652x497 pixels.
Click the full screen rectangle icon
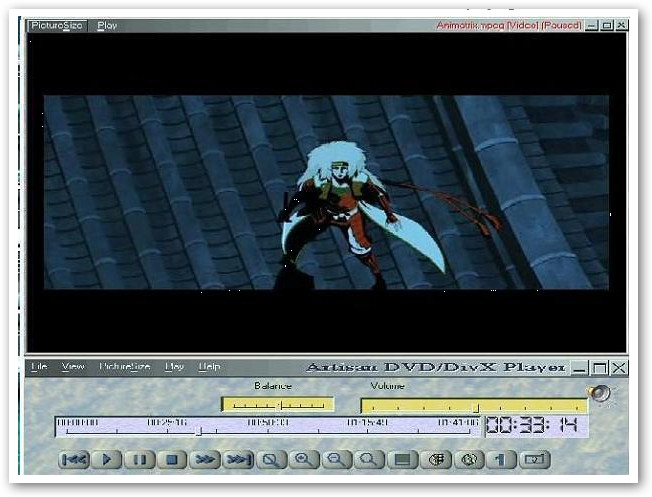pos(403,460)
